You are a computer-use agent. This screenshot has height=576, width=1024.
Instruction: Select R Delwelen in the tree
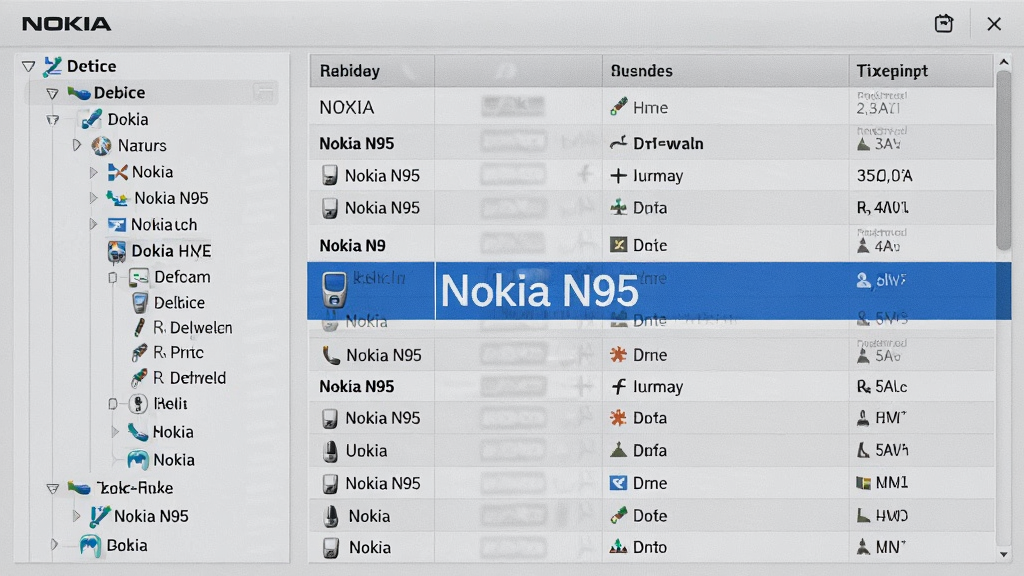(193, 328)
